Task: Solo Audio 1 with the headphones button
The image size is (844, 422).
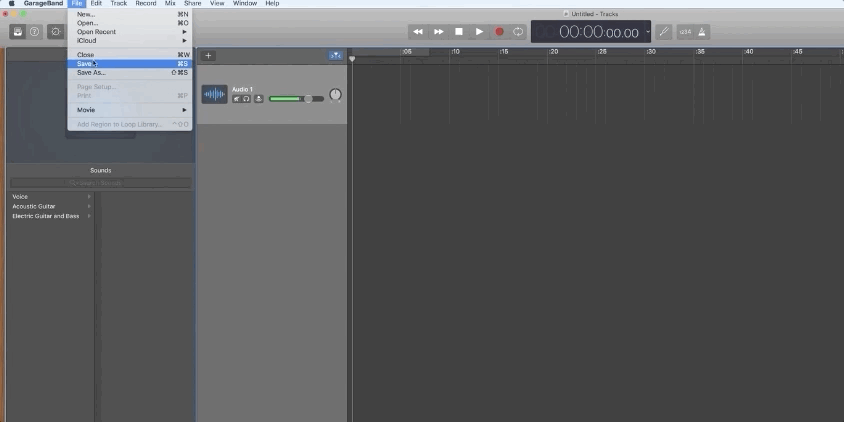Action: 246,99
